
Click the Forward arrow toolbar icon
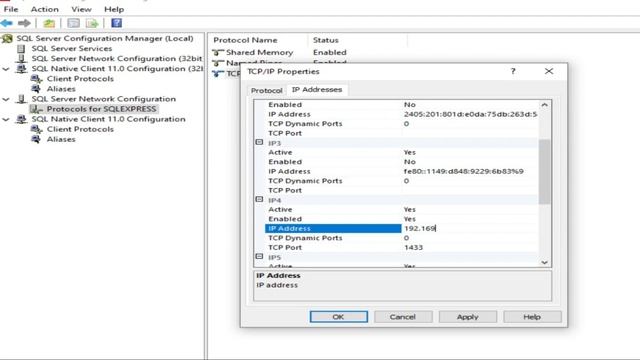(x=24, y=23)
